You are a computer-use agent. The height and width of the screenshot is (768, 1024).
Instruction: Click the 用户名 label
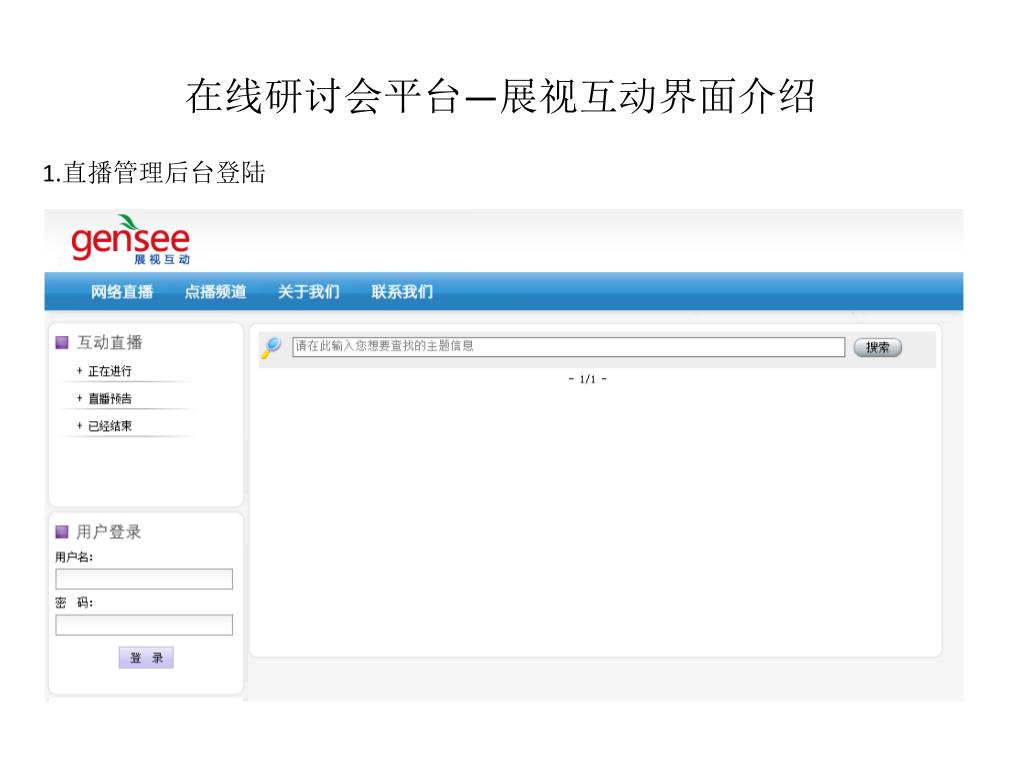click(x=74, y=557)
